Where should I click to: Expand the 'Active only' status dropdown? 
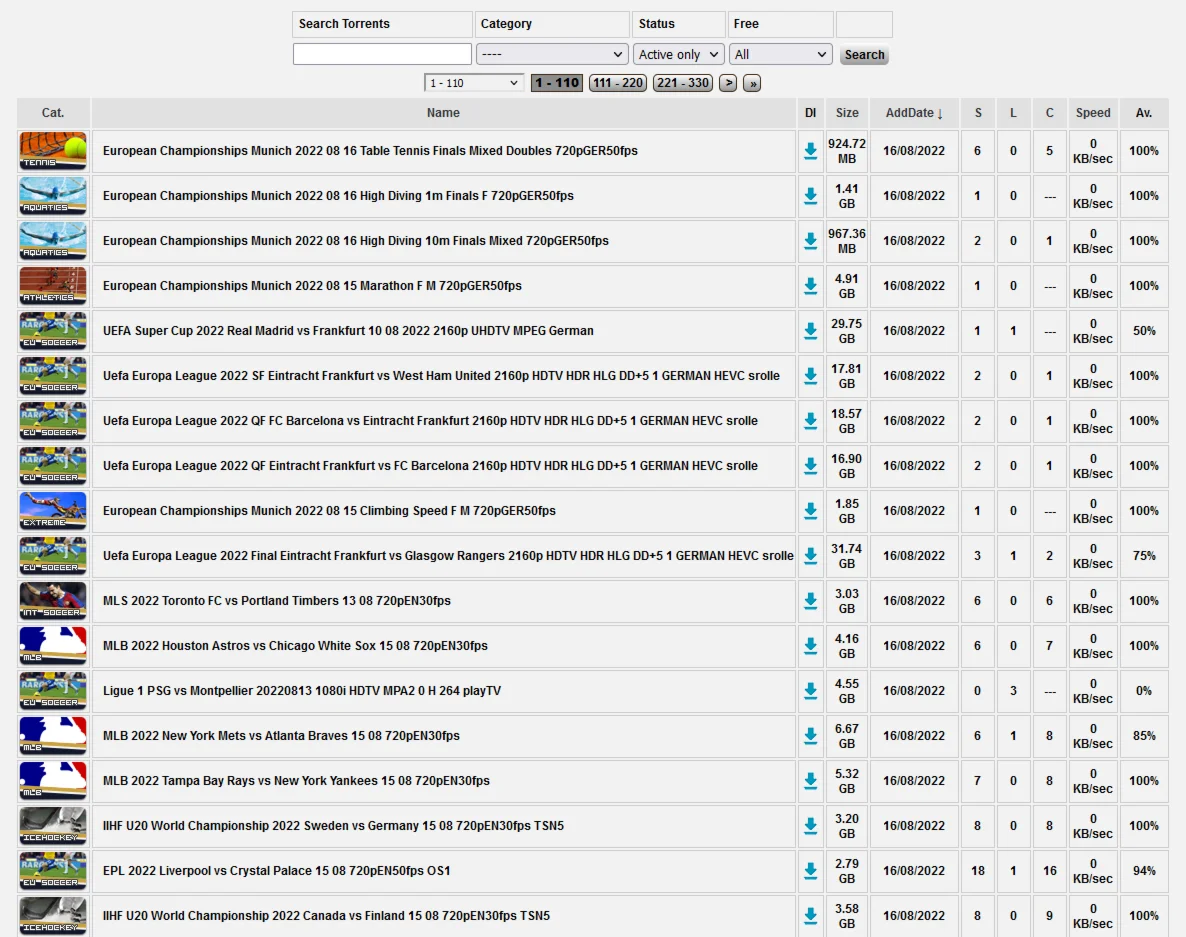pyautogui.click(x=679, y=54)
